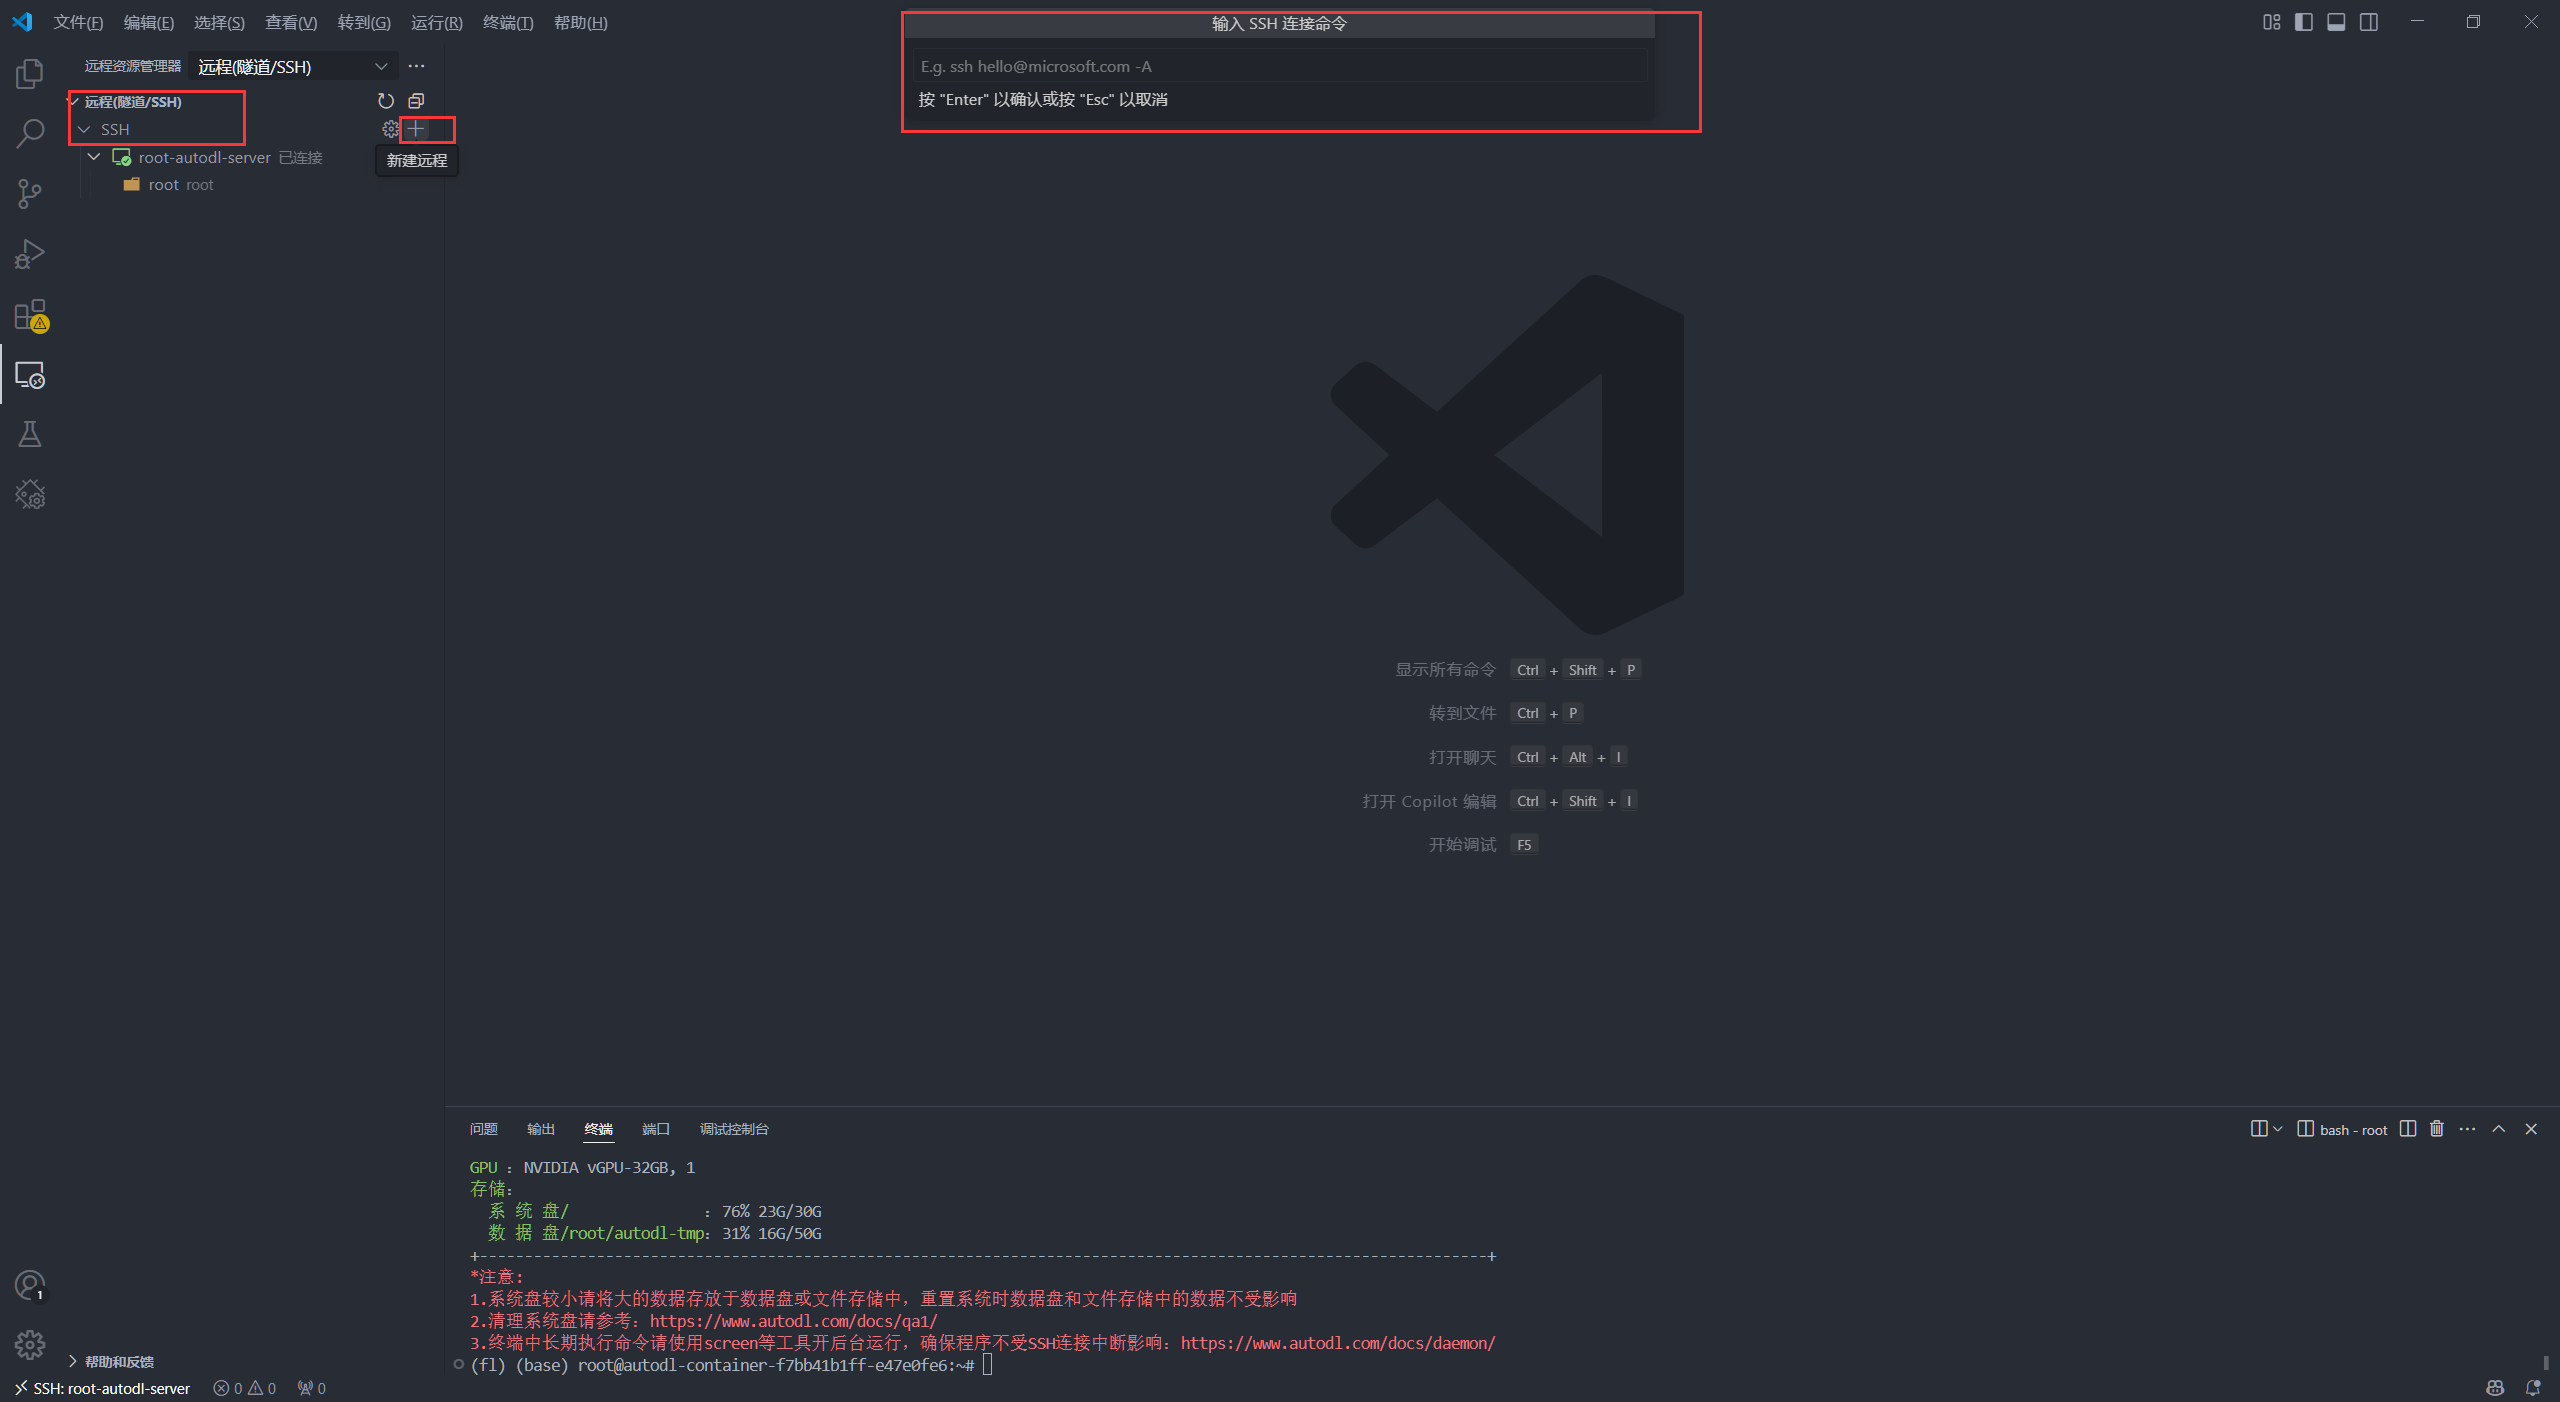The image size is (2560, 1402).
Task: Click SSH: root-autodl-server status bar button
Action: (101, 1388)
